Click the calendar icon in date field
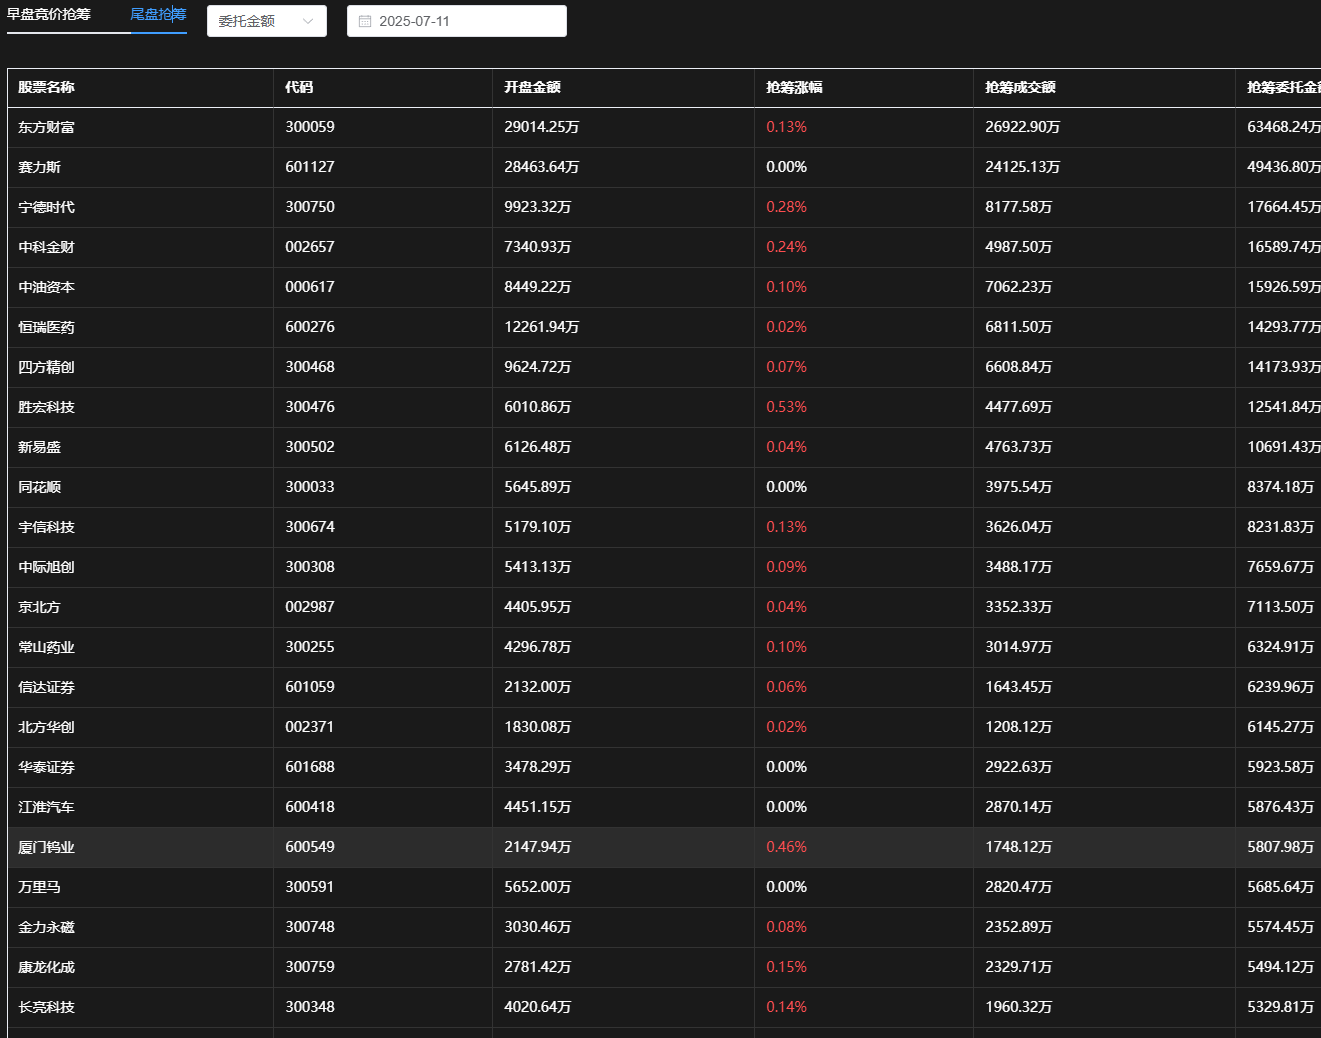 point(365,21)
